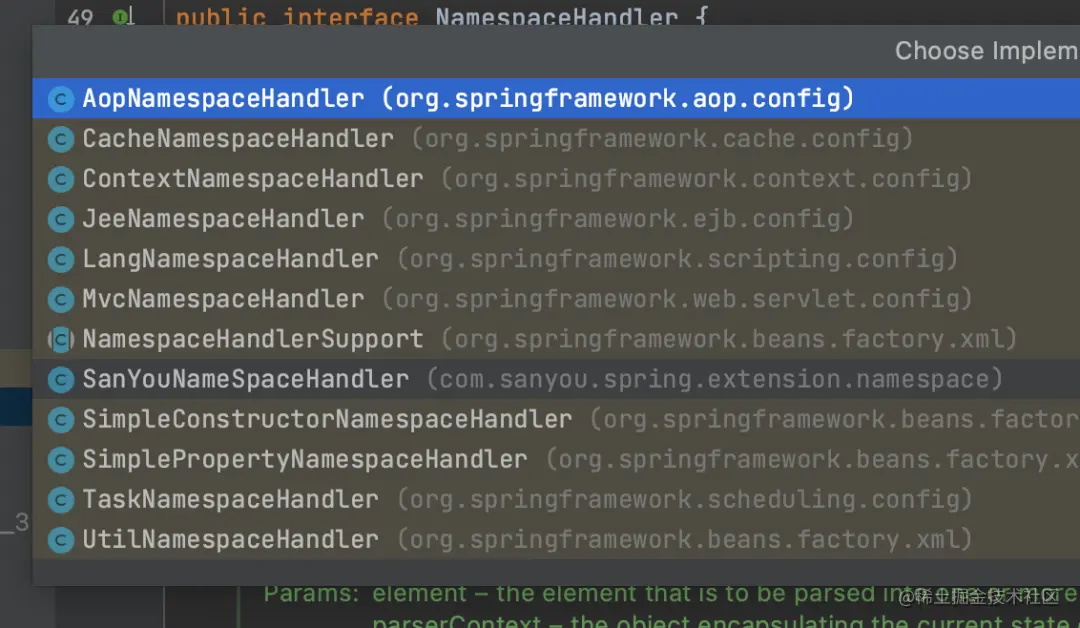Click package text com.sanyou.spring.extension.namespace
The image size is (1080, 628).
pos(714,379)
